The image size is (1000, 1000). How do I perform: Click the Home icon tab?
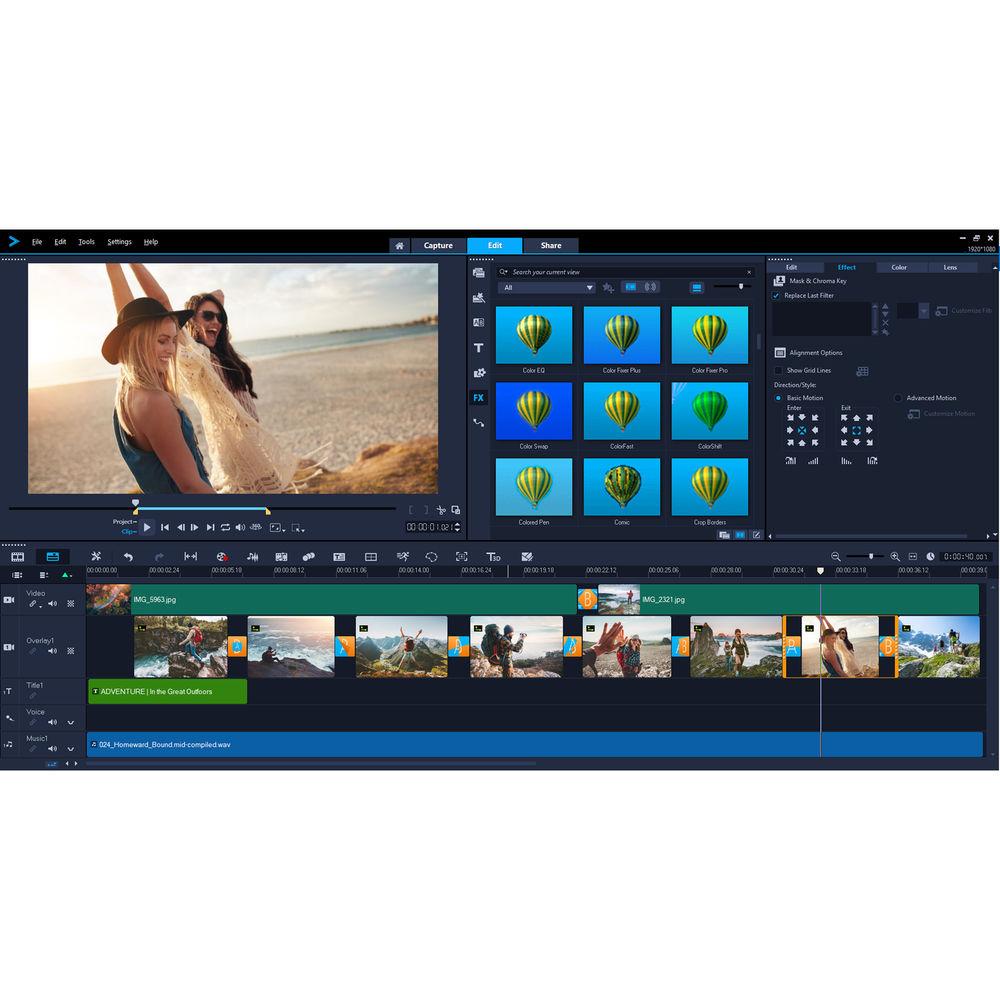pos(399,245)
